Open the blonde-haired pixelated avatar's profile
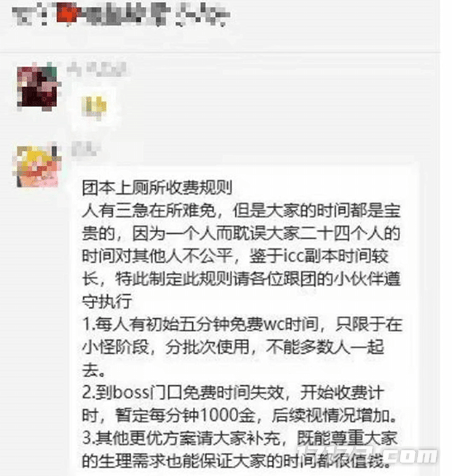Screen dimensions: 452x476 [x=37, y=167]
